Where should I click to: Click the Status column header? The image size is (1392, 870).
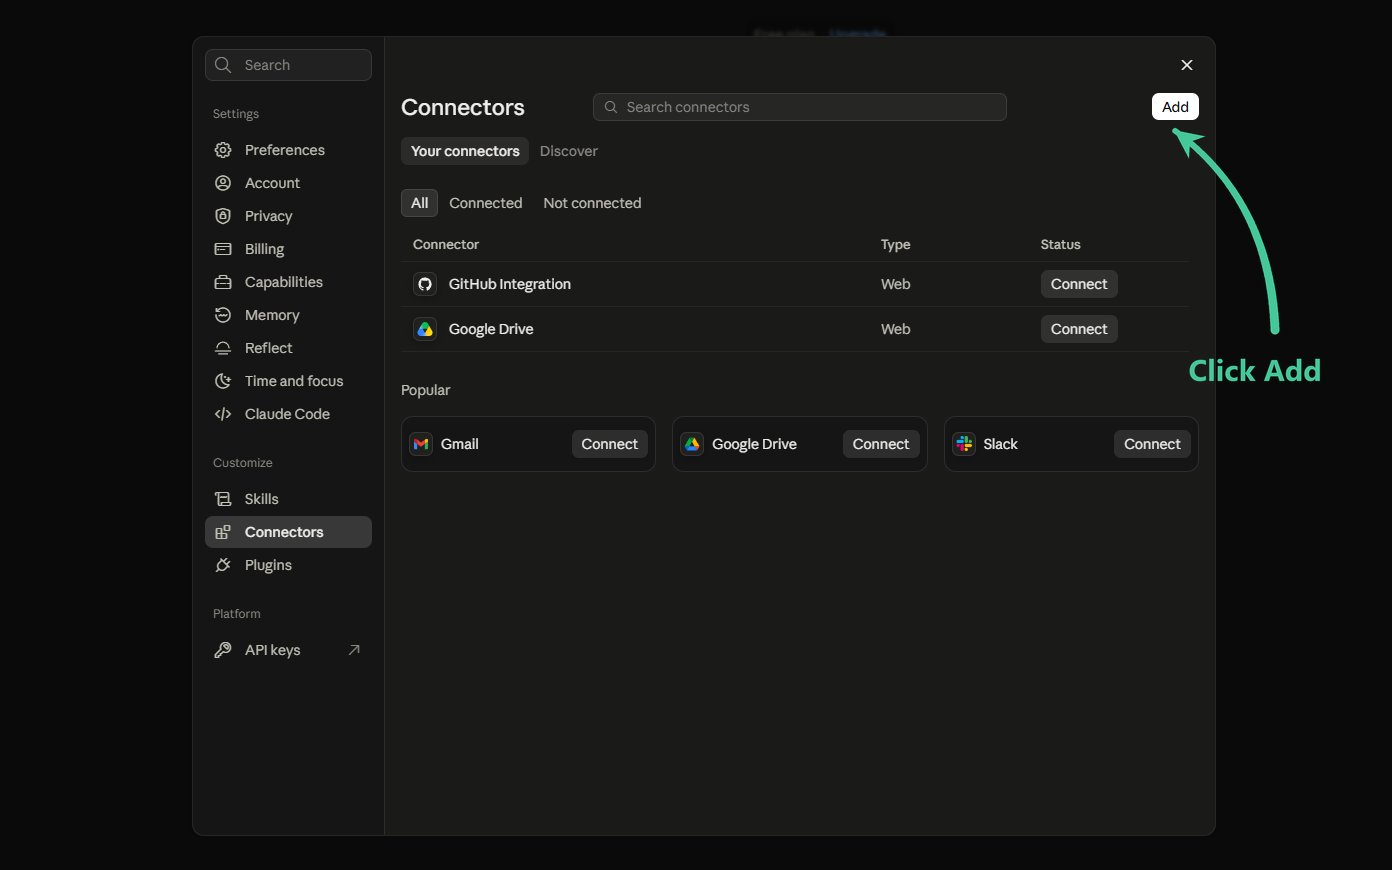[x=1060, y=244]
